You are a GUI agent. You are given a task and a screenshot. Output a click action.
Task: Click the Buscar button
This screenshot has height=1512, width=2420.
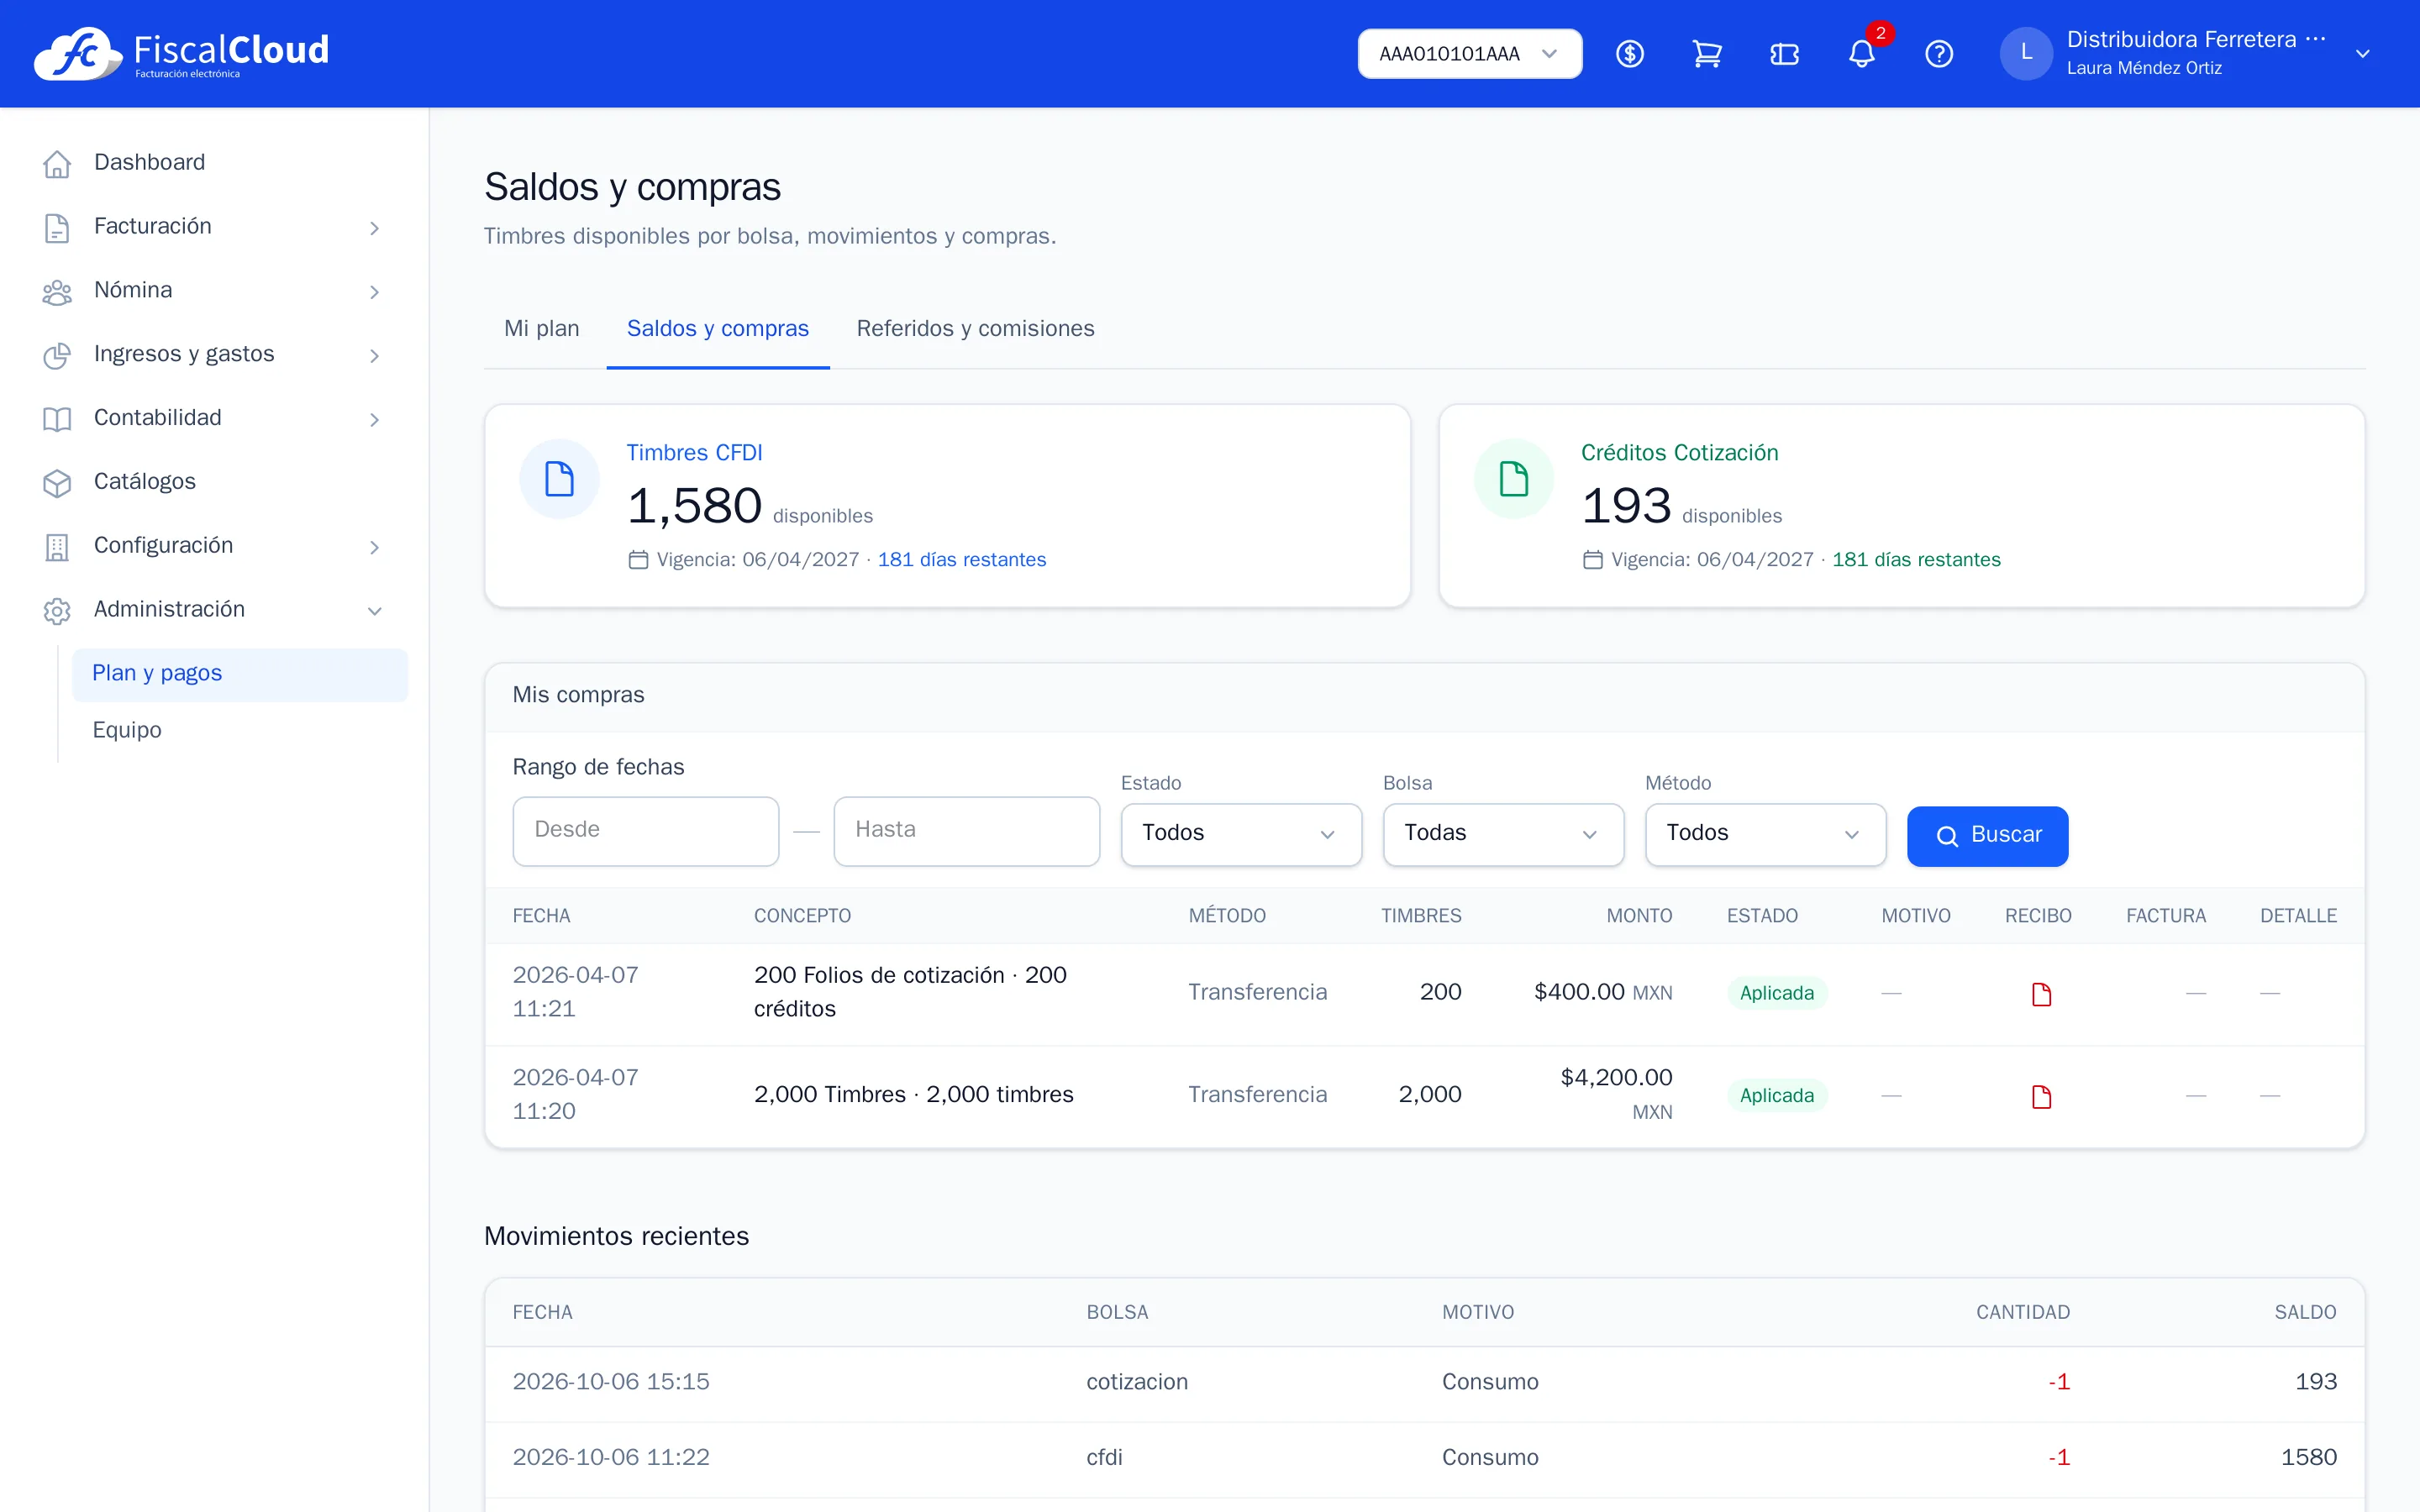click(x=1987, y=836)
